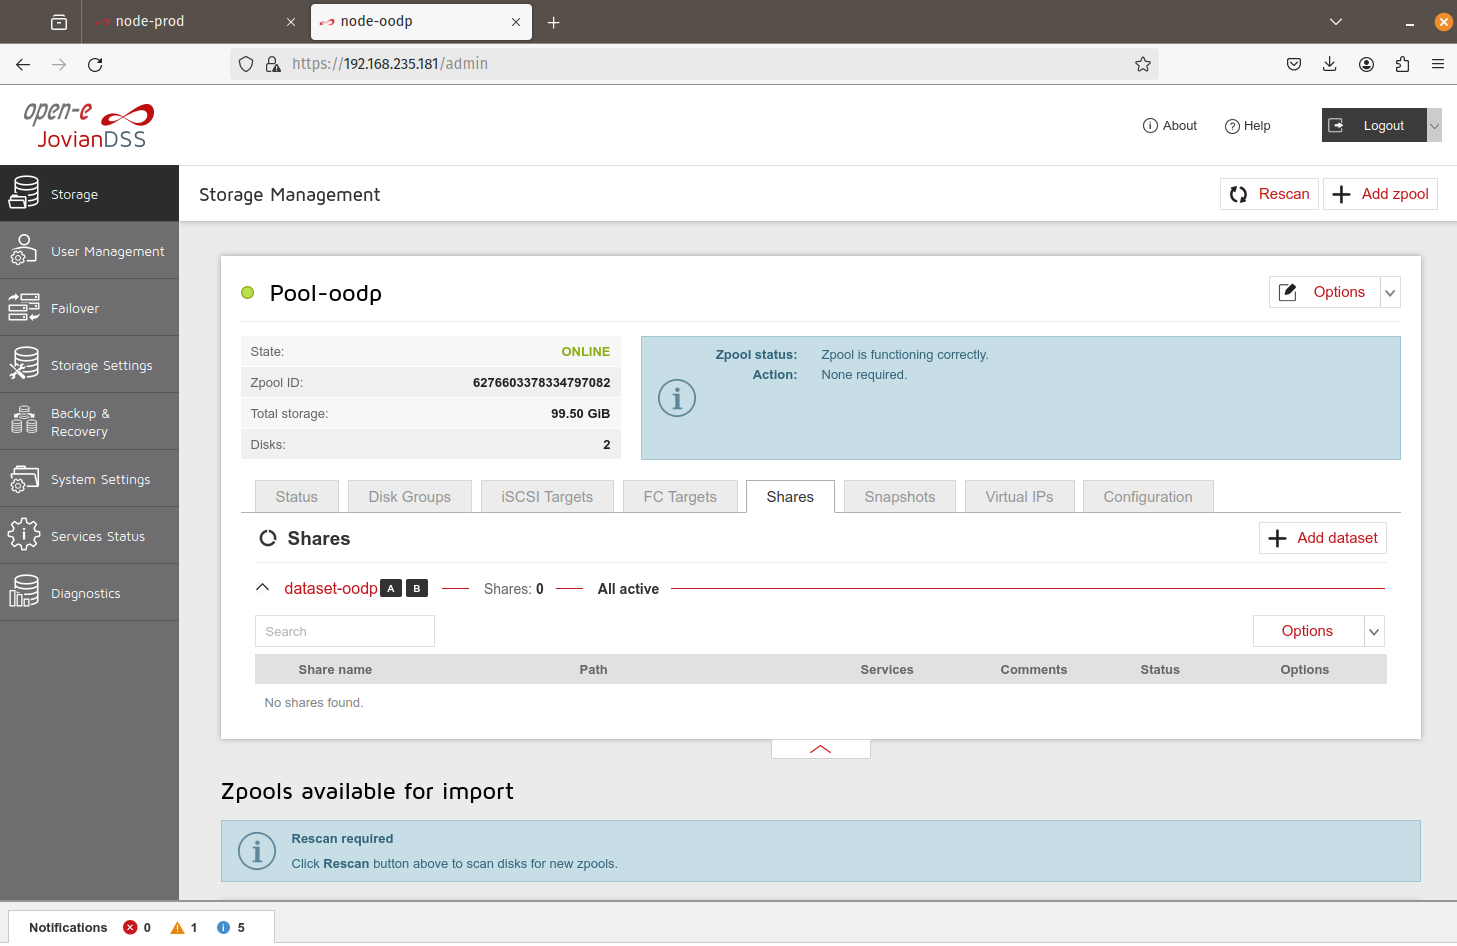Open browser downloads panel

[x=1330, y=64]
